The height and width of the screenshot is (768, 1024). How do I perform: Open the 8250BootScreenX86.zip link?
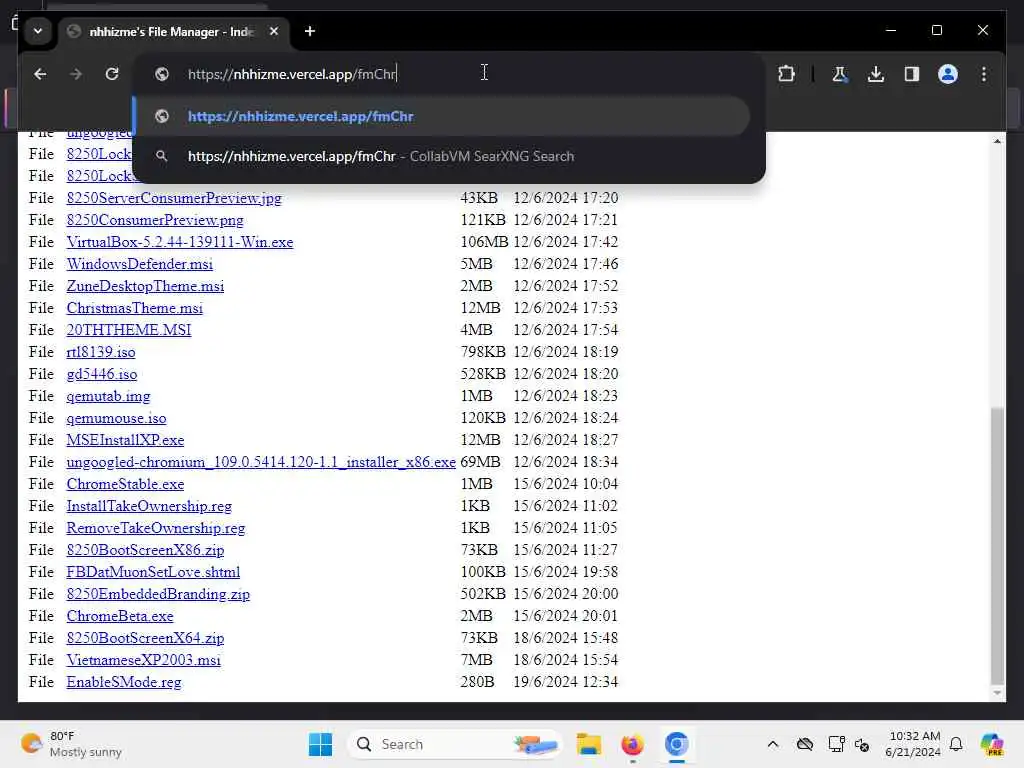point(145,550)
